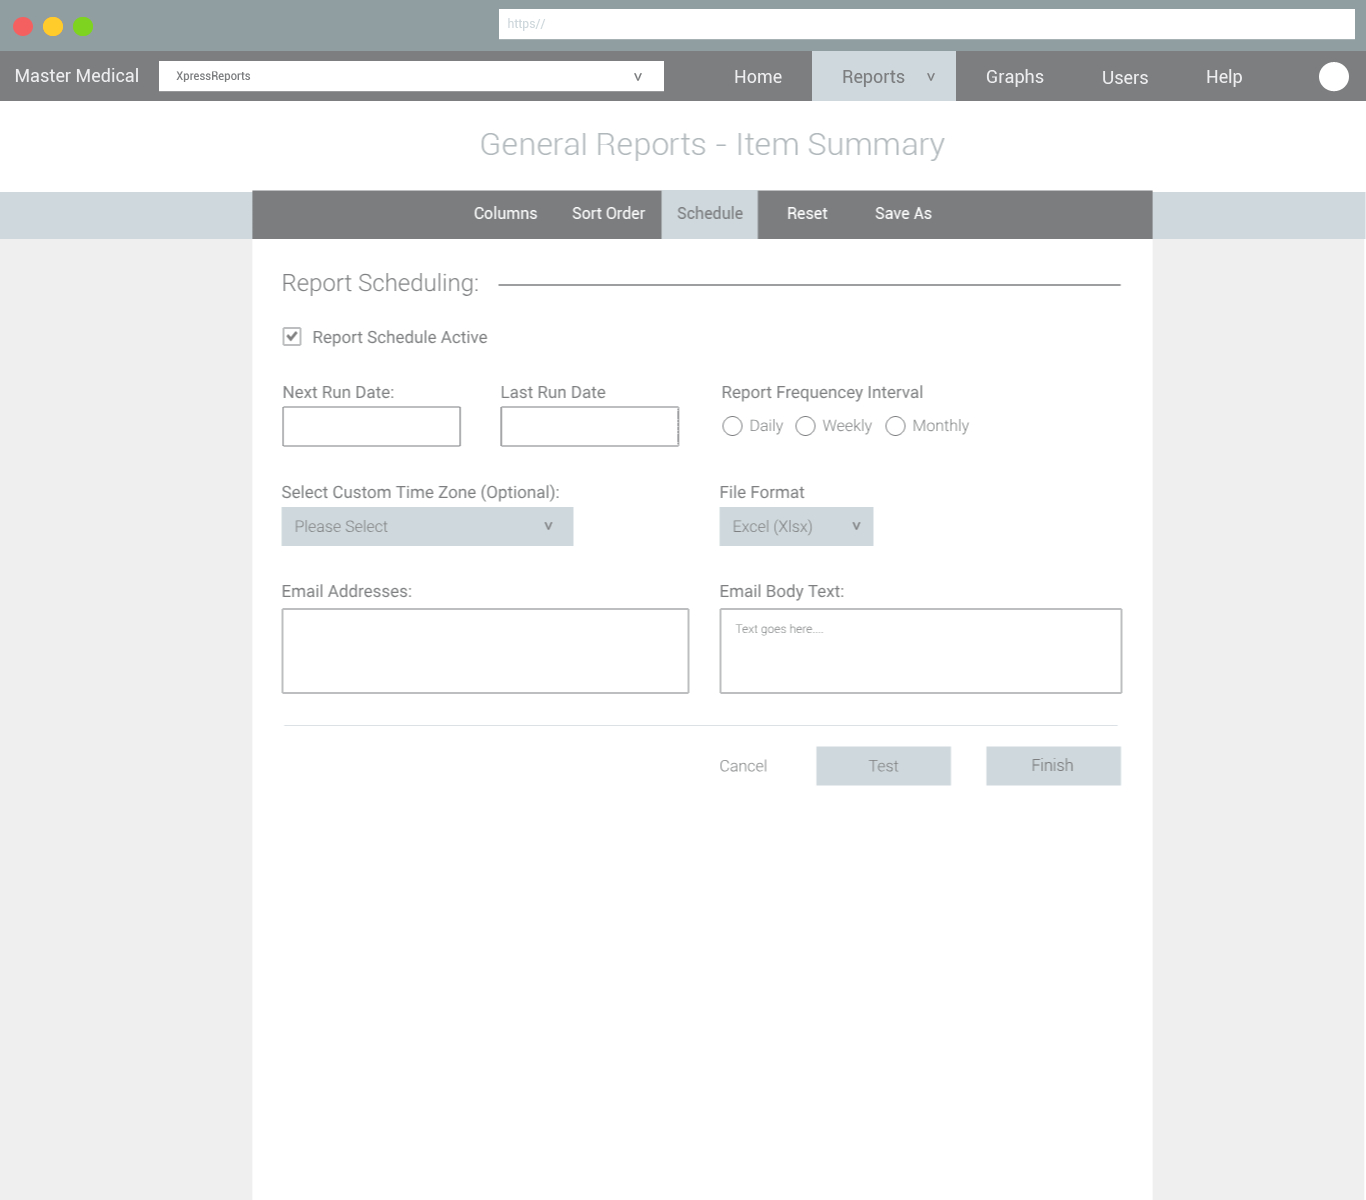Screen dimensions: 1366x1200
Task: Click the red window close dot
Action: pyautogui.click(x=23, y=26)
